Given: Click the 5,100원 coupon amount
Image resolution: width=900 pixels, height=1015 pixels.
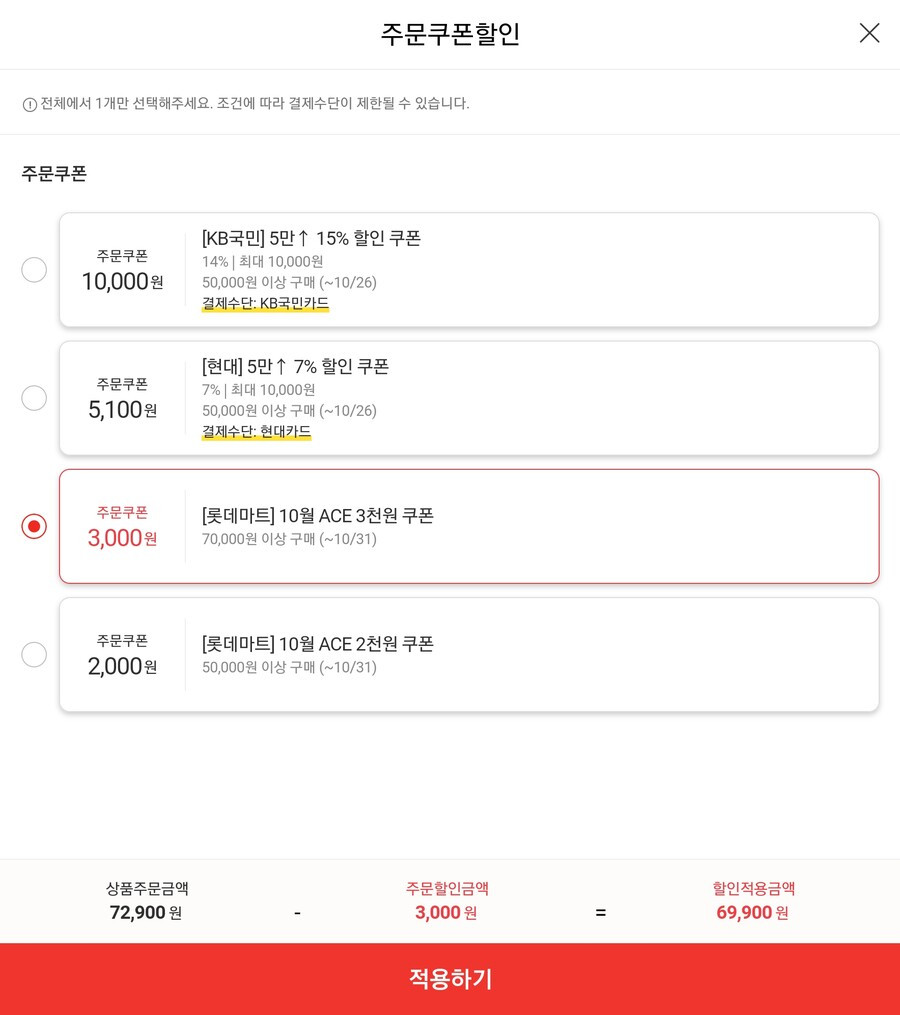Looking at the screenshot, I should coord(122,410).
